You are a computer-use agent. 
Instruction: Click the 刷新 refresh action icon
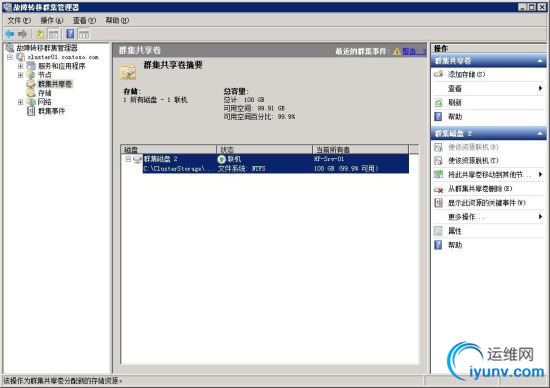pyautogui.click(x=438, y=102)
